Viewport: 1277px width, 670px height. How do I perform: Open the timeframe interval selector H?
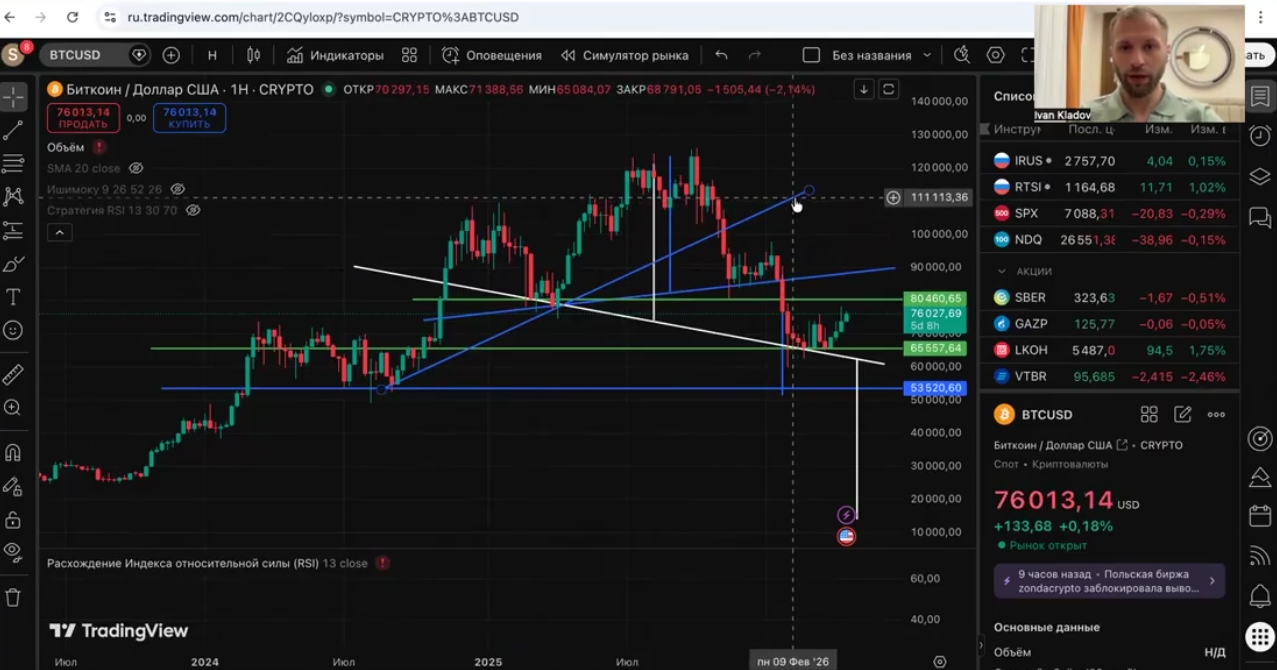point(212,55)
